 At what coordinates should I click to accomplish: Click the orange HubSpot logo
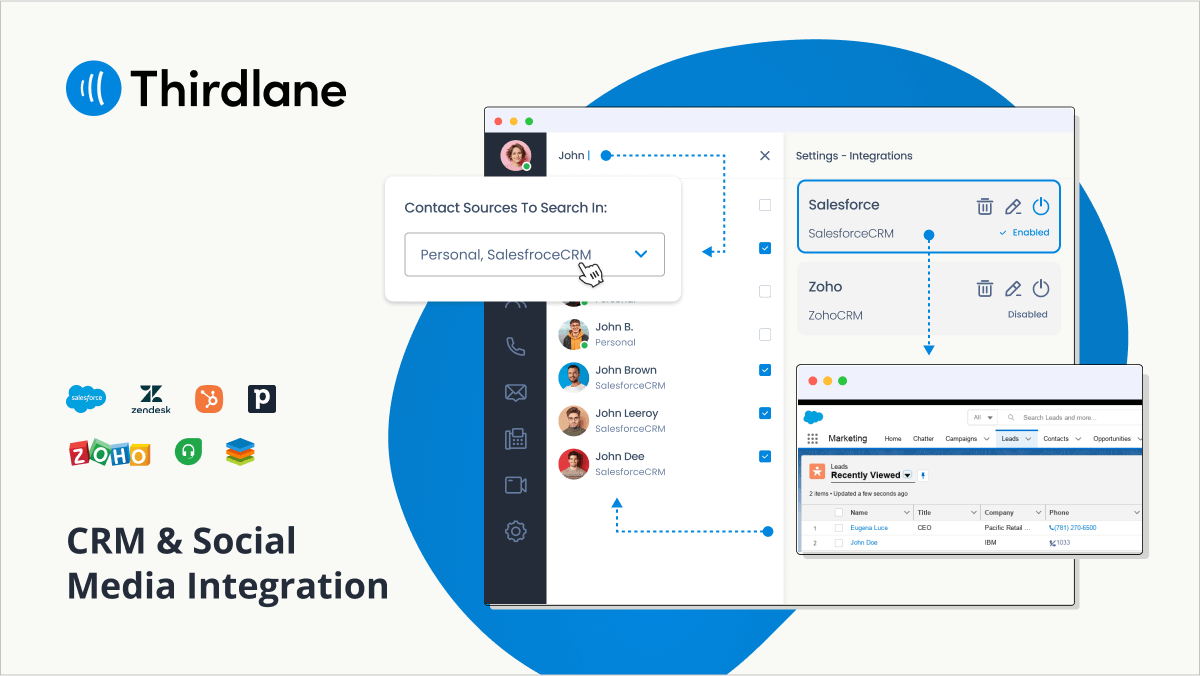(208, 399)
